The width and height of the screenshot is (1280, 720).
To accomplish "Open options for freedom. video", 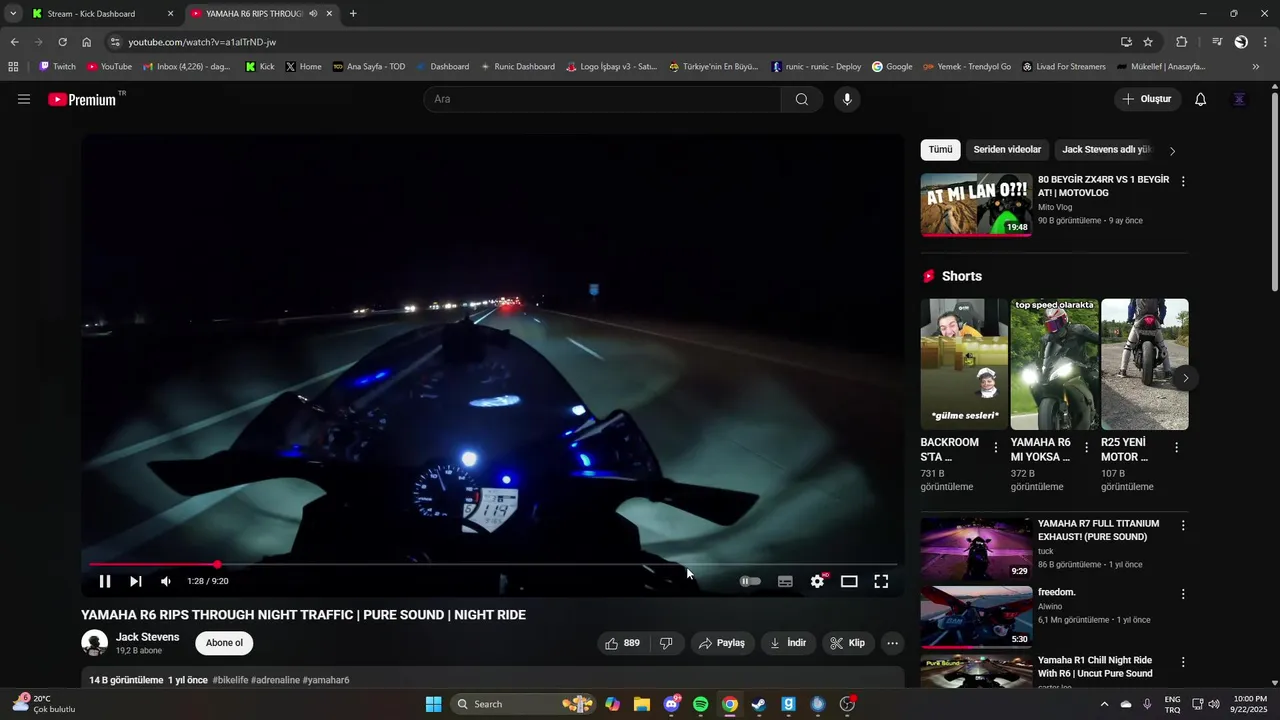I will 1183,594.
